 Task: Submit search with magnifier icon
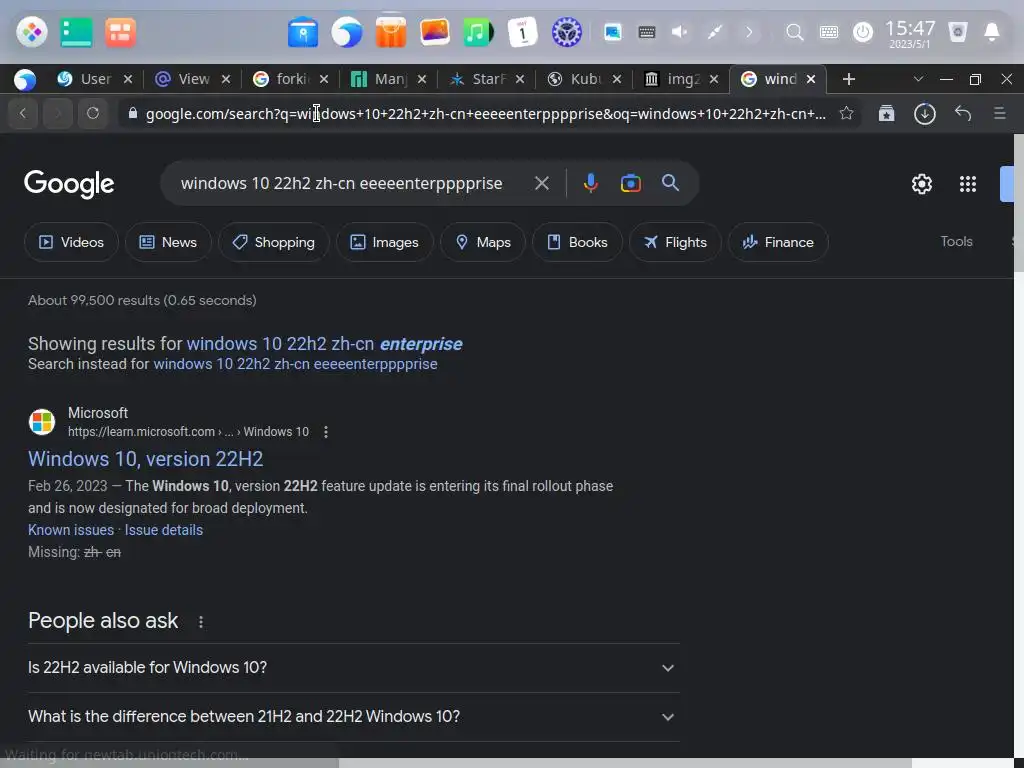(670, 183)
